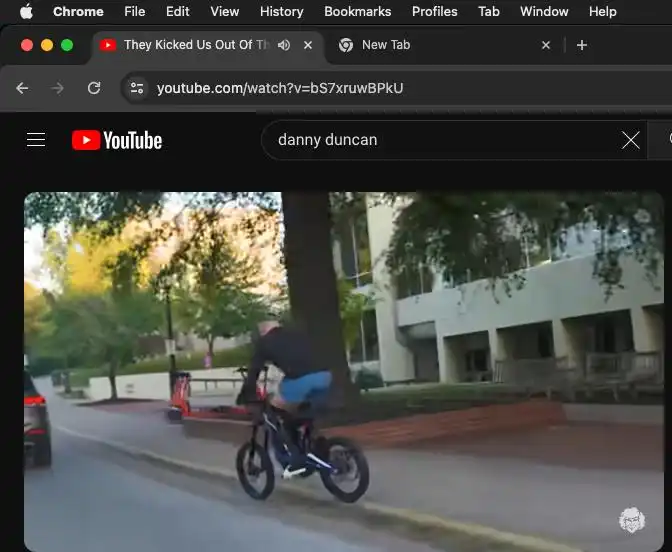Close the They Kicked Us Out tab
Screen dimensions: 672x552
308,45
